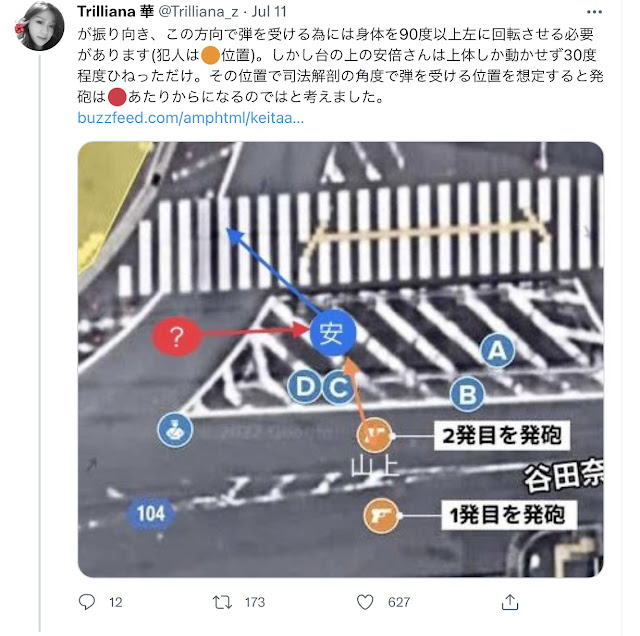Screen dimensions: 640x636
Task: Click the Trilliana 華 display name
Action: pos(116,11)
